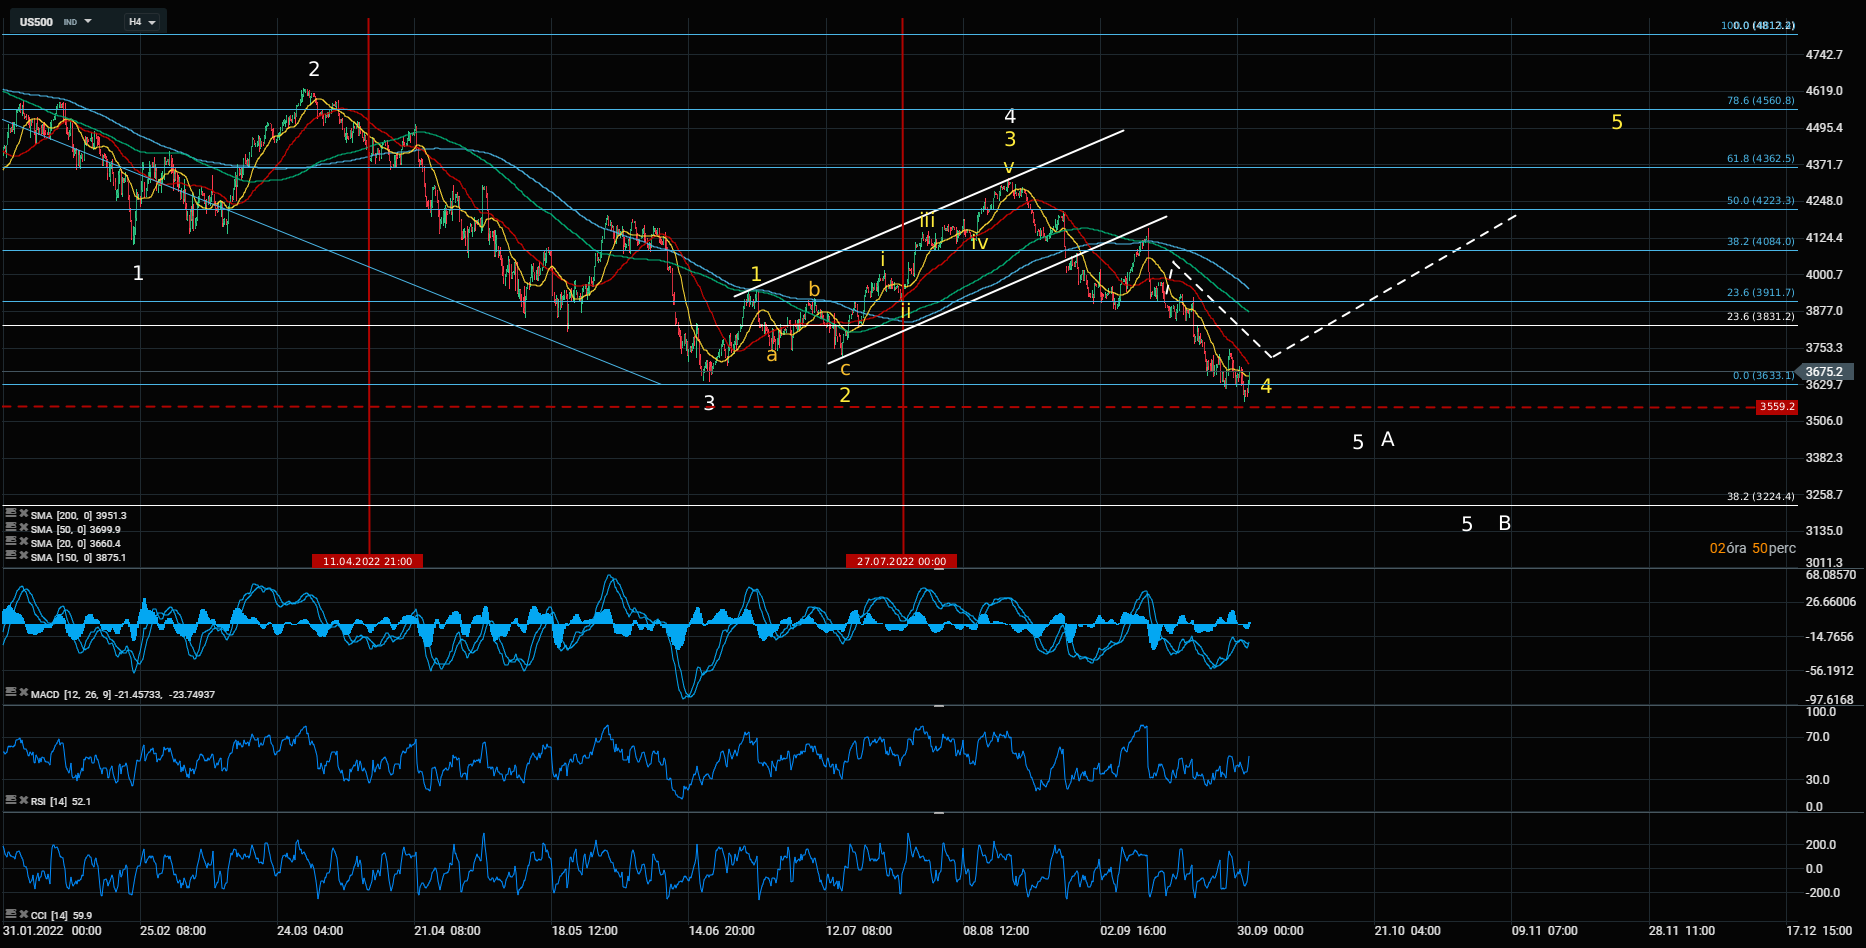
Task: Remove the MACD indicator panel
Action: click(23, 692)
